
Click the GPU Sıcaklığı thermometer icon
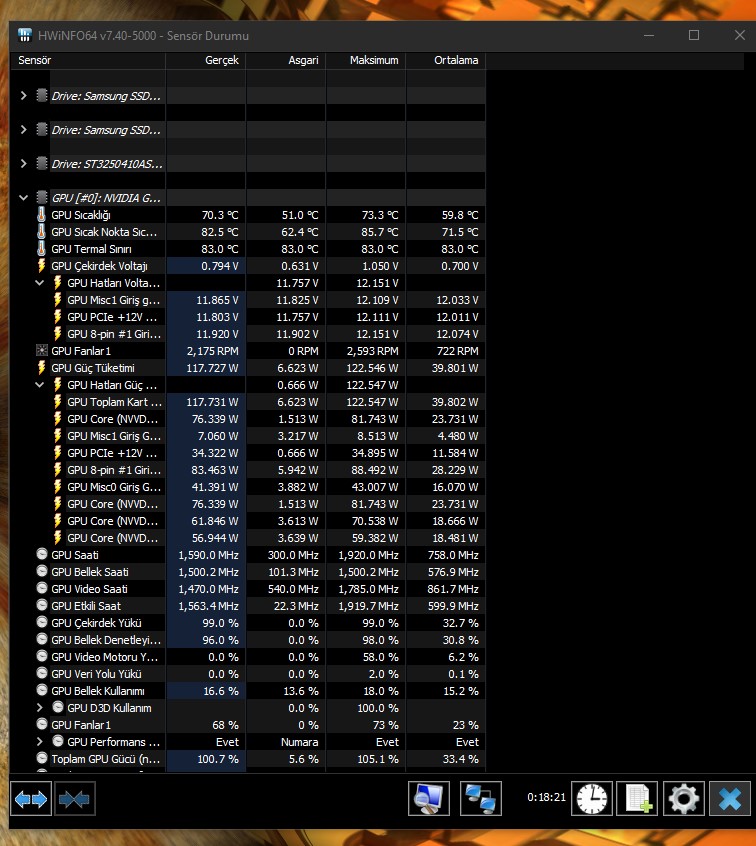(x=42, y=215)
